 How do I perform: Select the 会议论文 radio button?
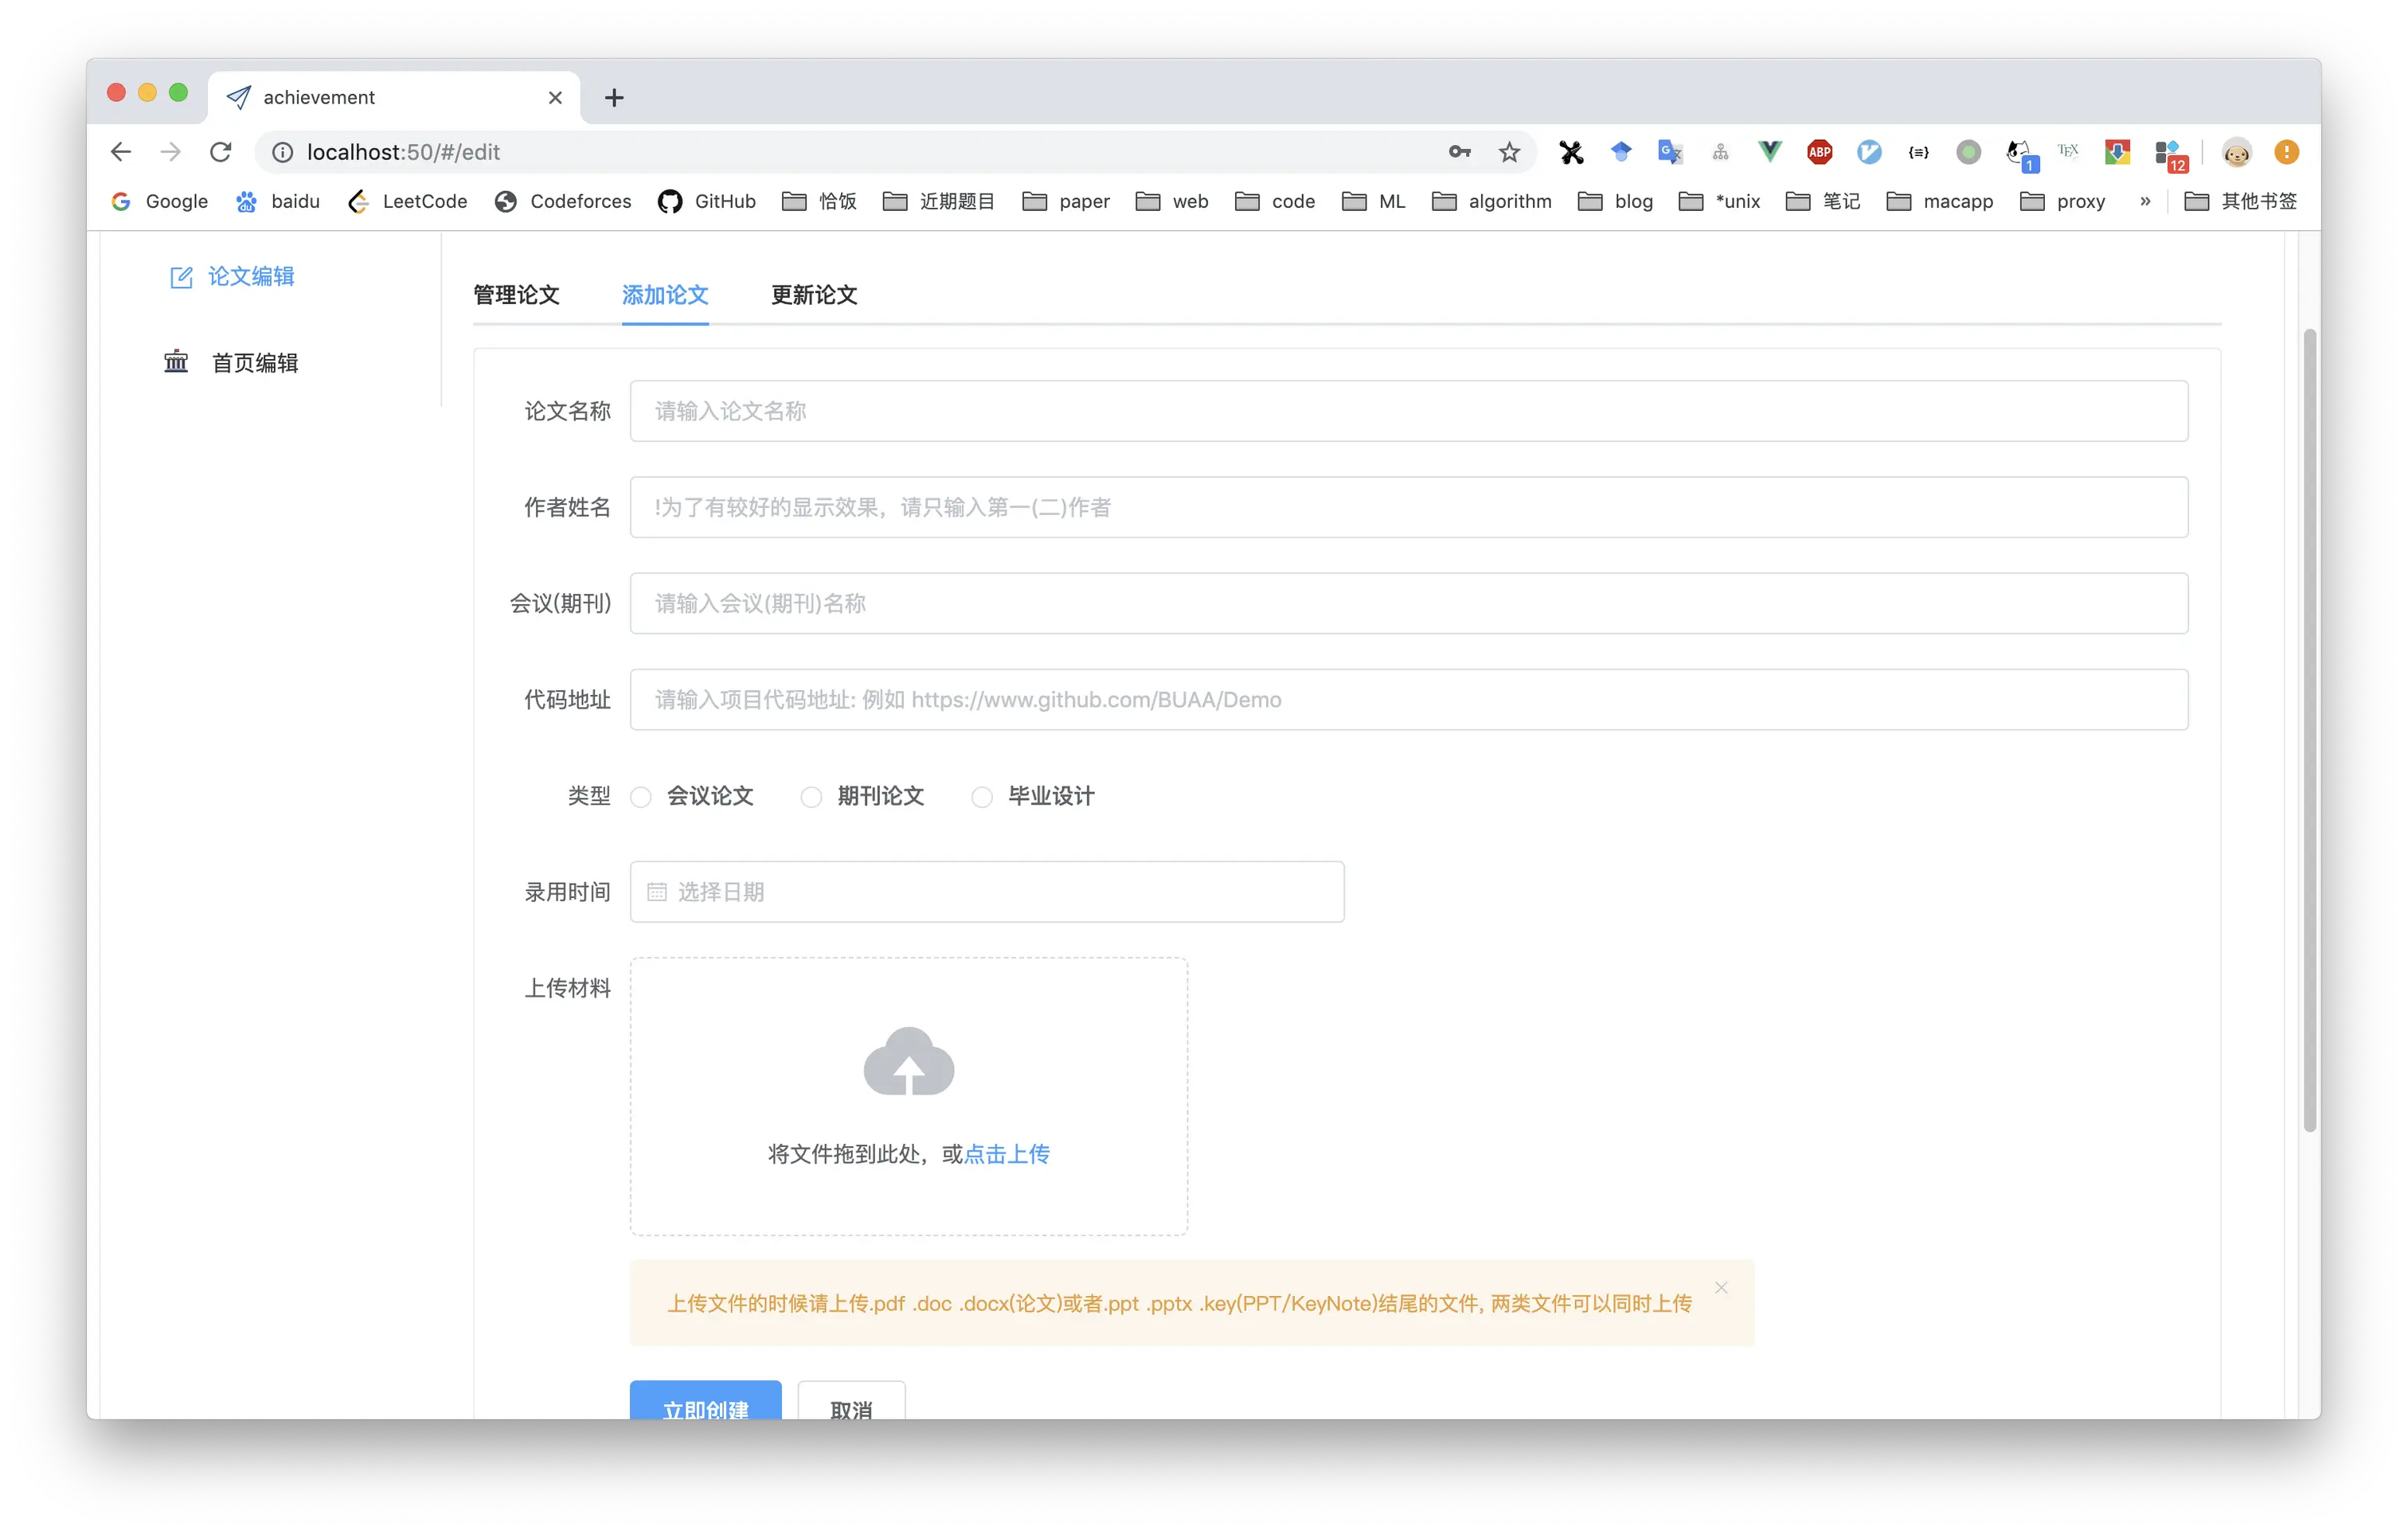(x=641, y=797)
